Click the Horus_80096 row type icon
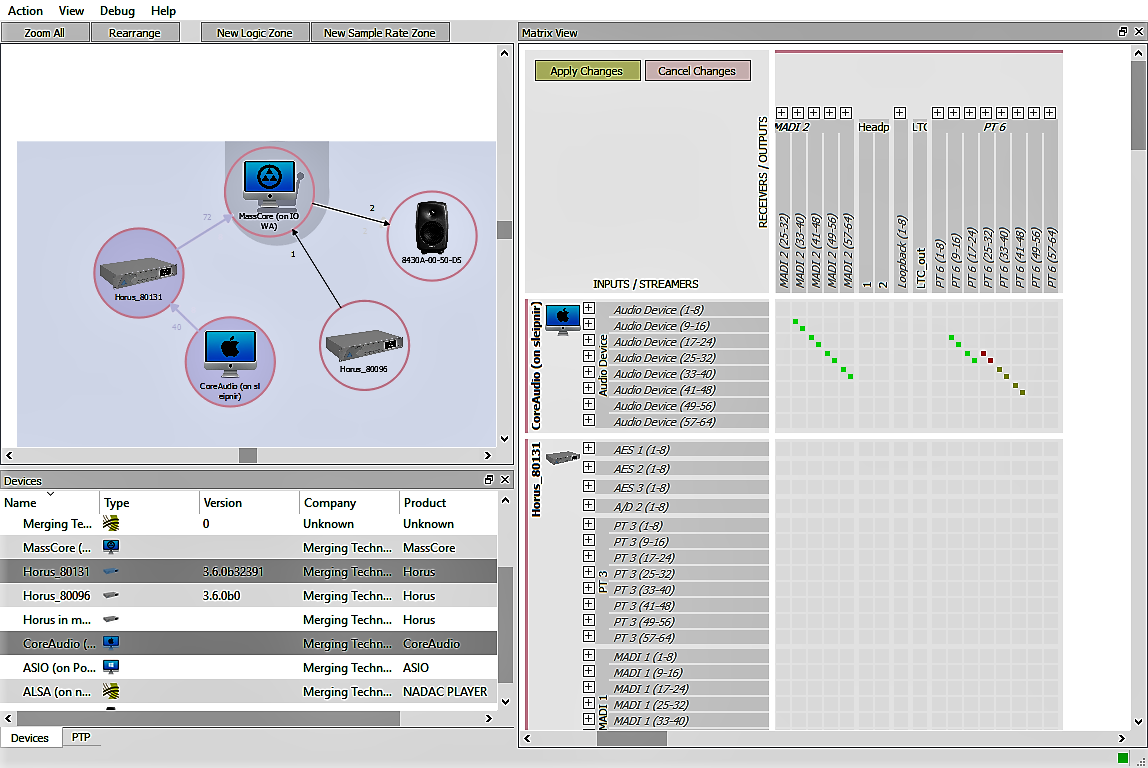The image size is (1148, 768). [x=111, y=595]
